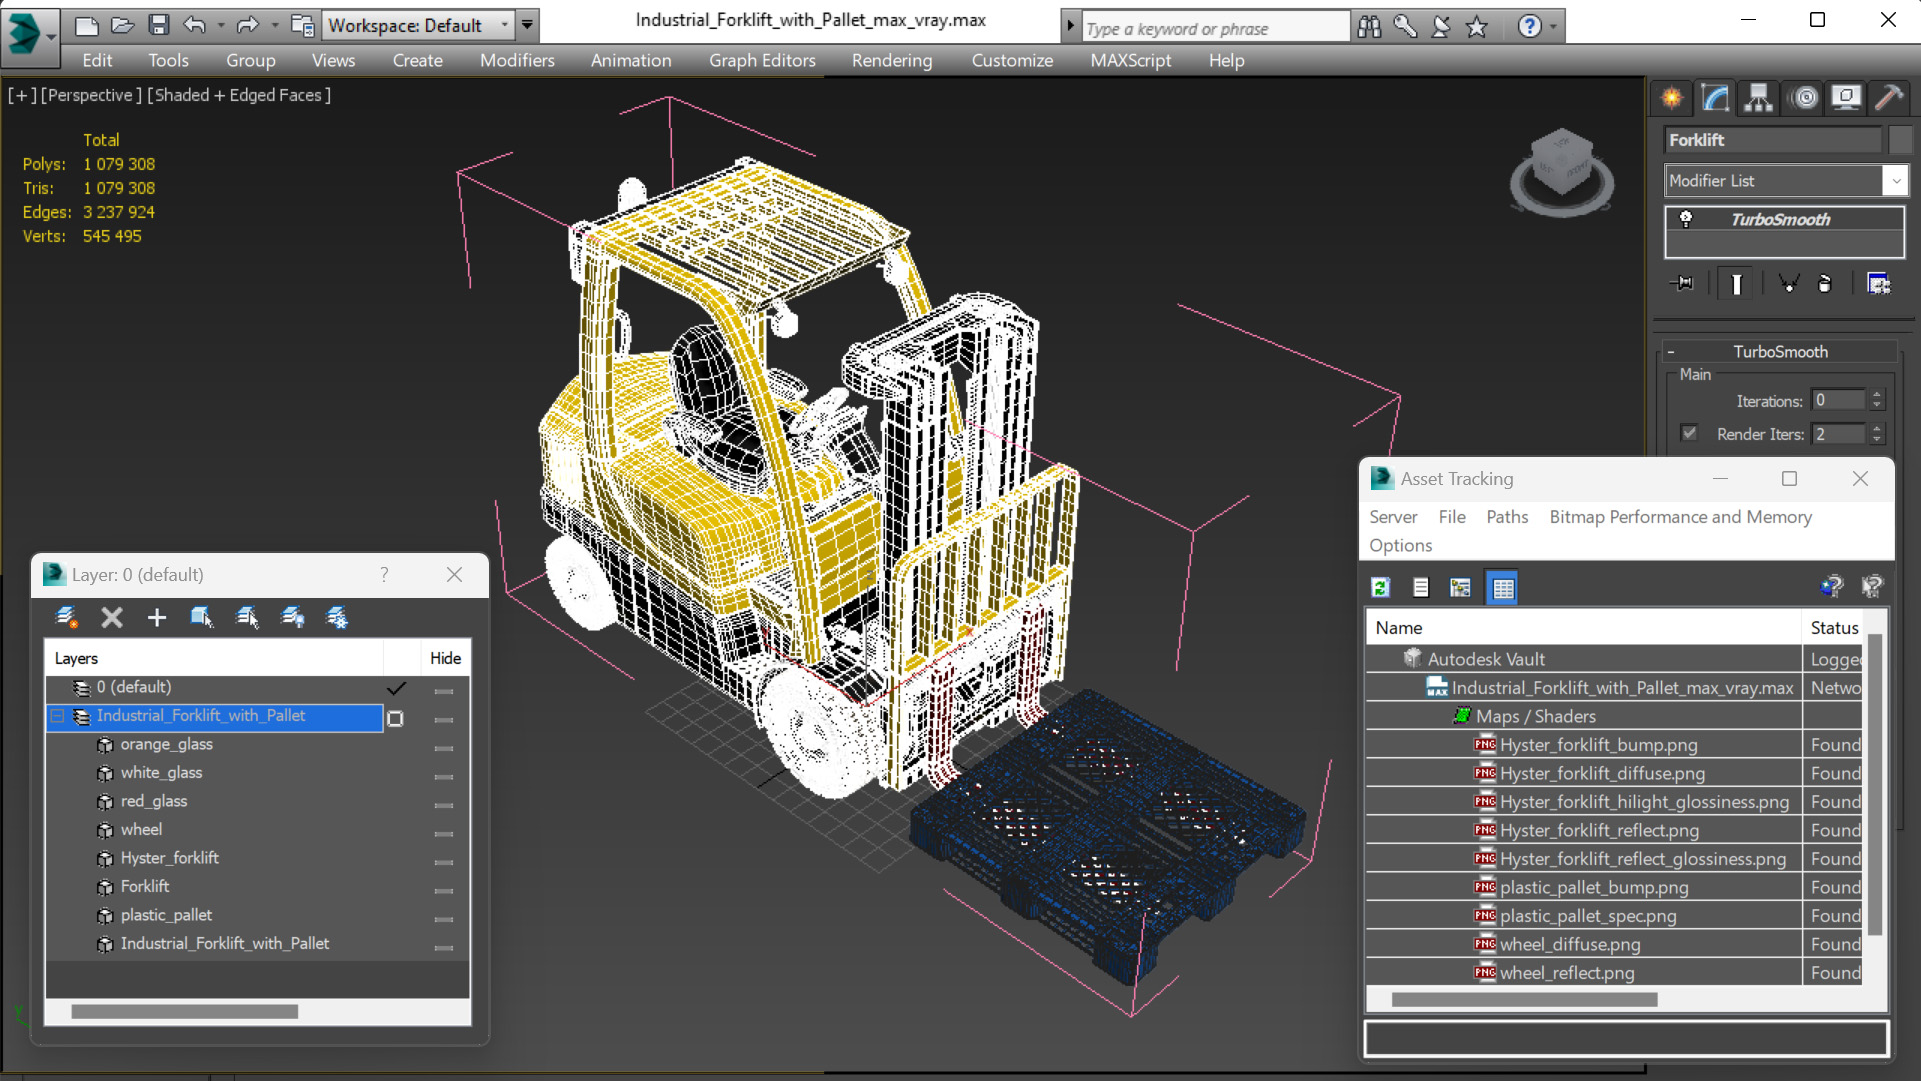Click Make Unique icon in modifier stack
Screen dimensions: 1921x1081
1788,284
